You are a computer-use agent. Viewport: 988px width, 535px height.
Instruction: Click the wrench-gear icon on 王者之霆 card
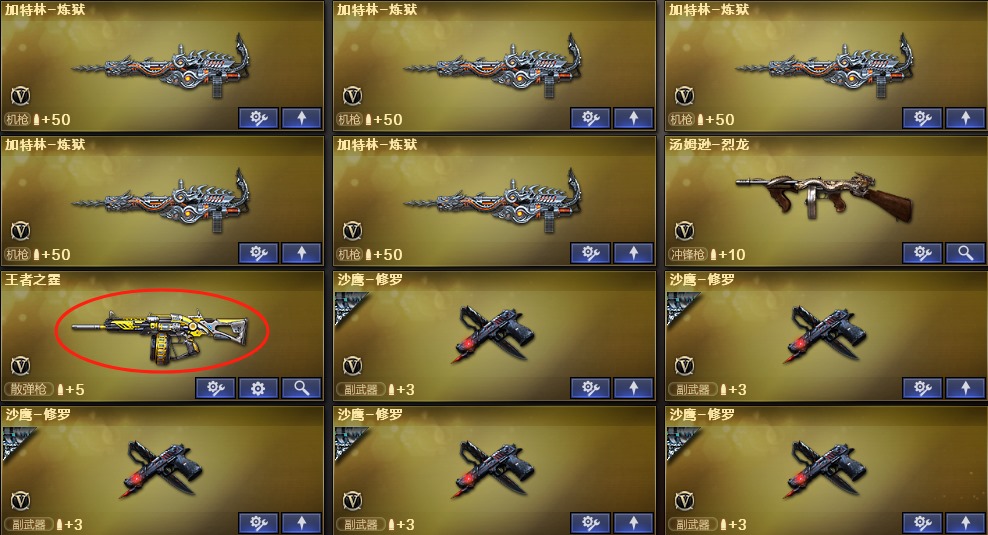tap(215, 388)
